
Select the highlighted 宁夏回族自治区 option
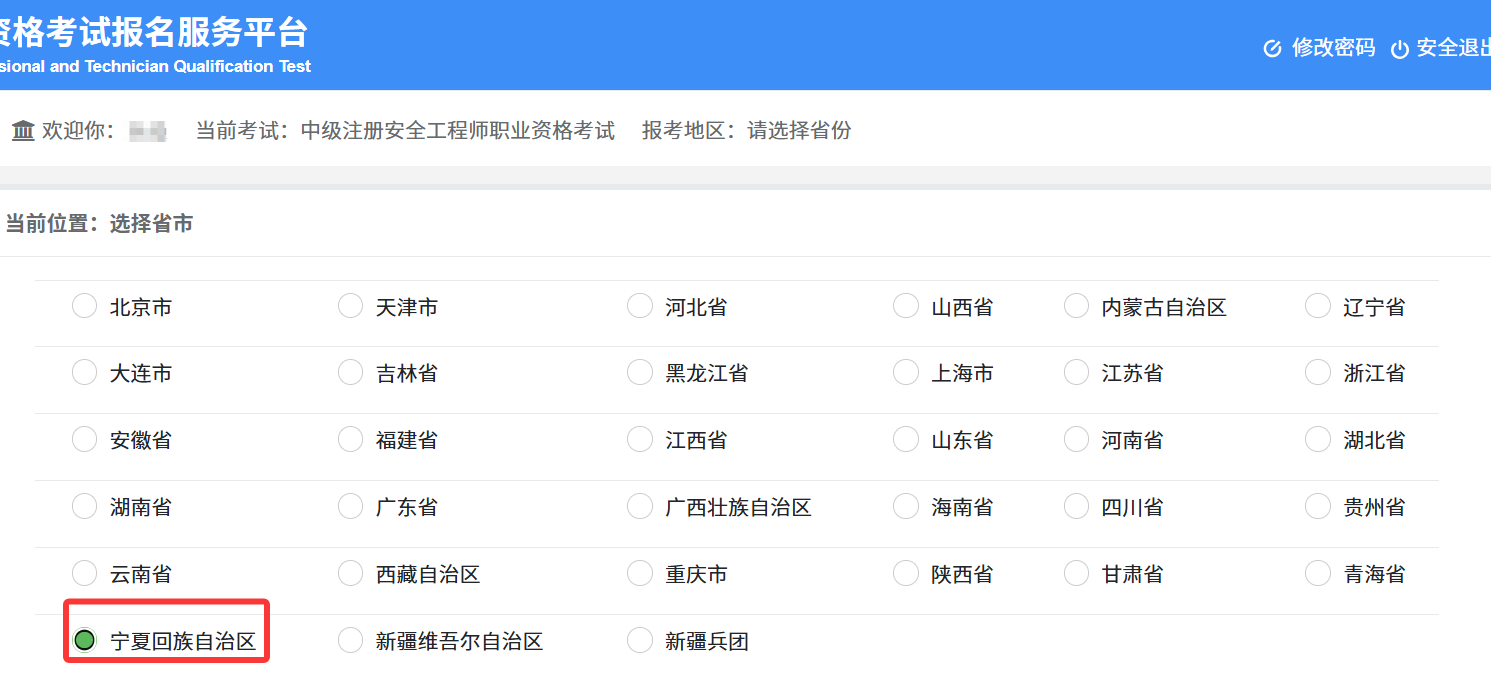(x=84, y=639)
